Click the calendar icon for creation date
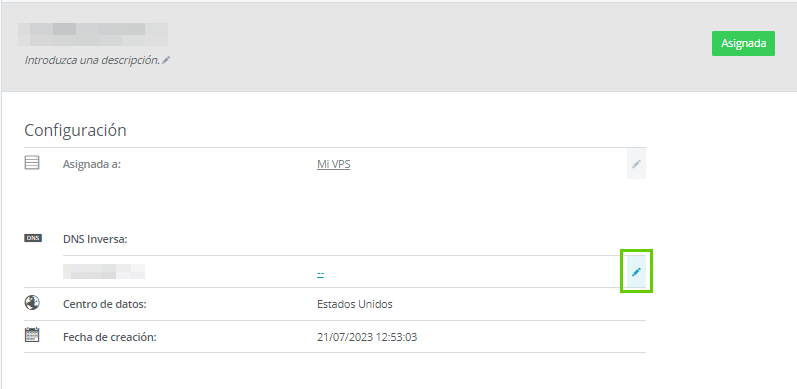The width and height of the screenshot is (797, 389). click(32, 335)
